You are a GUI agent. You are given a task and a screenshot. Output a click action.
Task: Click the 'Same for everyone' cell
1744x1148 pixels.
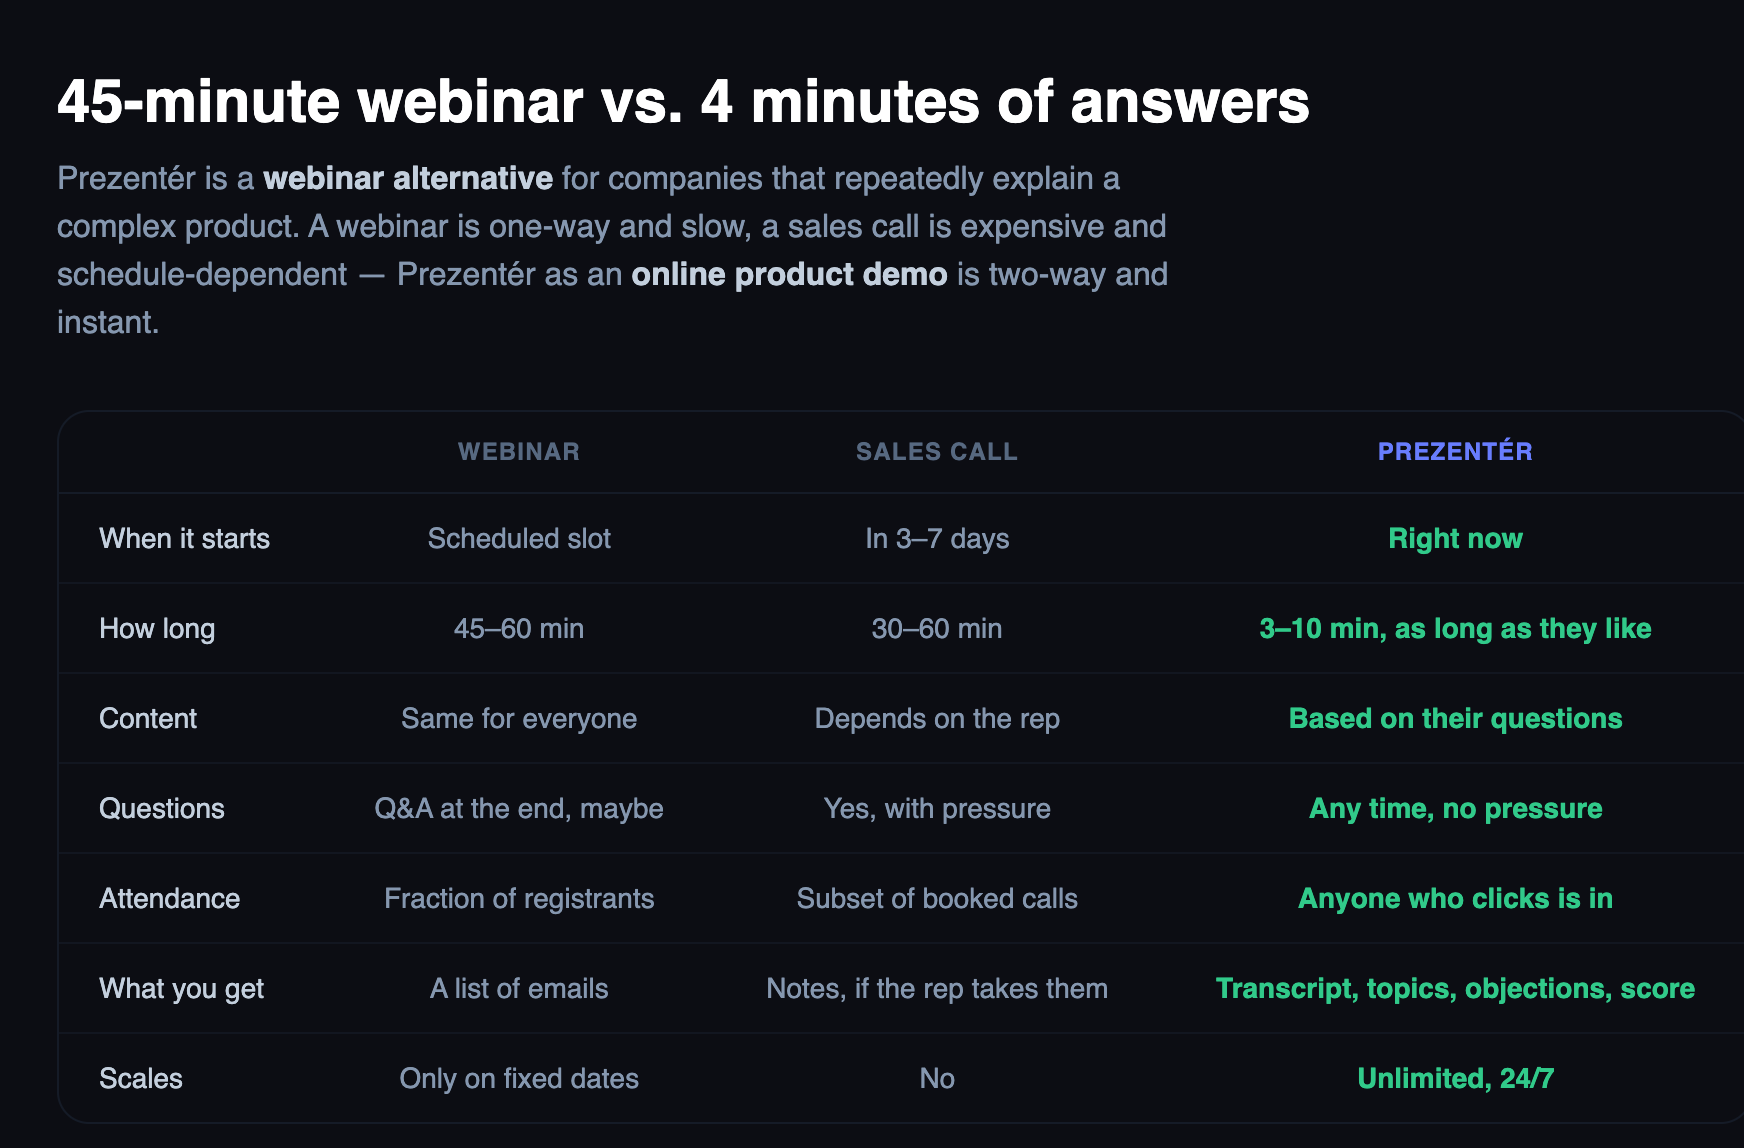pyautogui.click(x=519, y=718)
